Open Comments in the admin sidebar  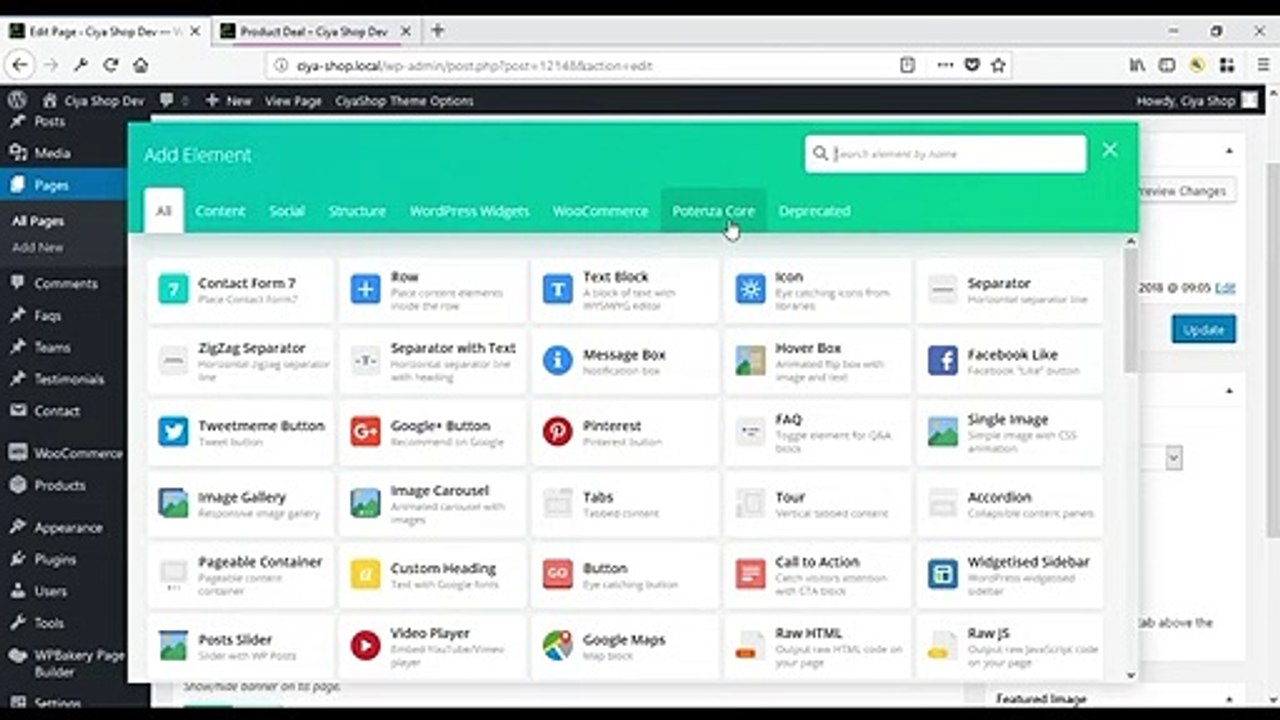pyautogui.click(x=64, y=283)
